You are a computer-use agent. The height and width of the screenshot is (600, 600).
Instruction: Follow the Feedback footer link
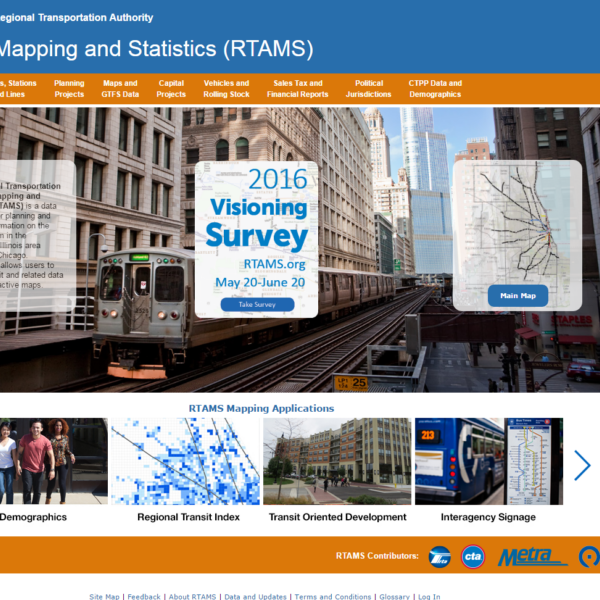coord(144,596)
